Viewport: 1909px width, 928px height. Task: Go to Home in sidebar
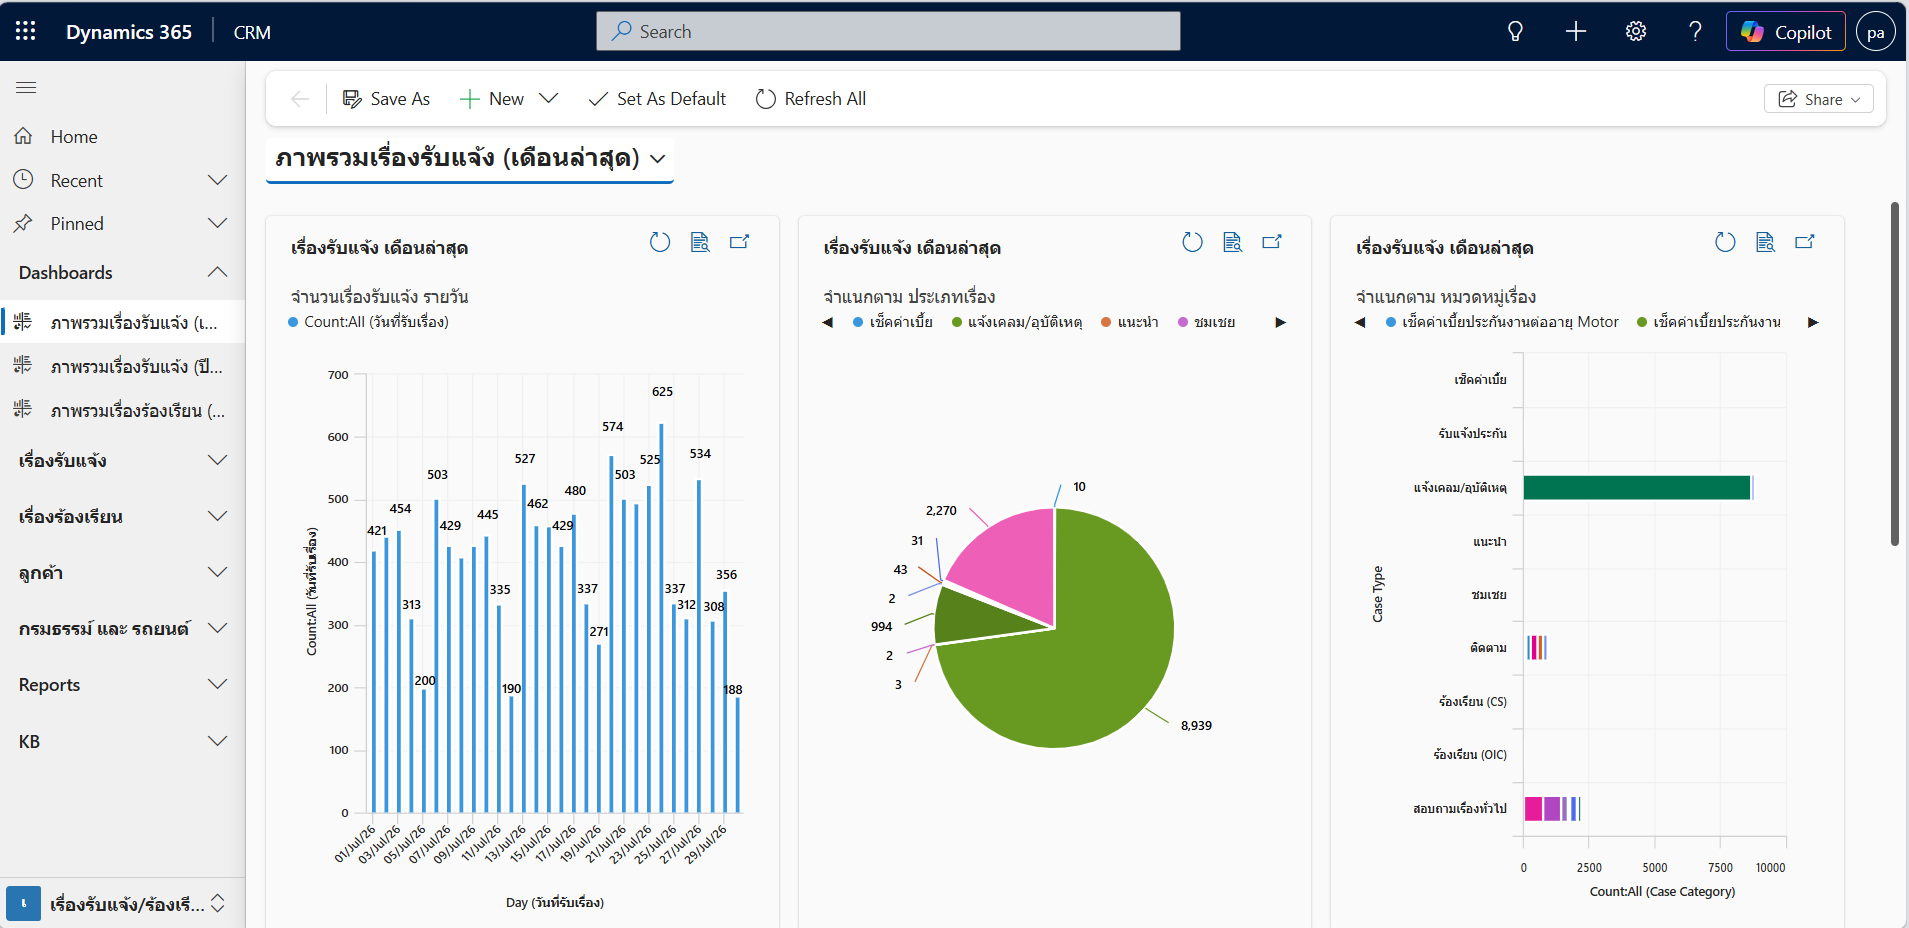coord(122,137)
